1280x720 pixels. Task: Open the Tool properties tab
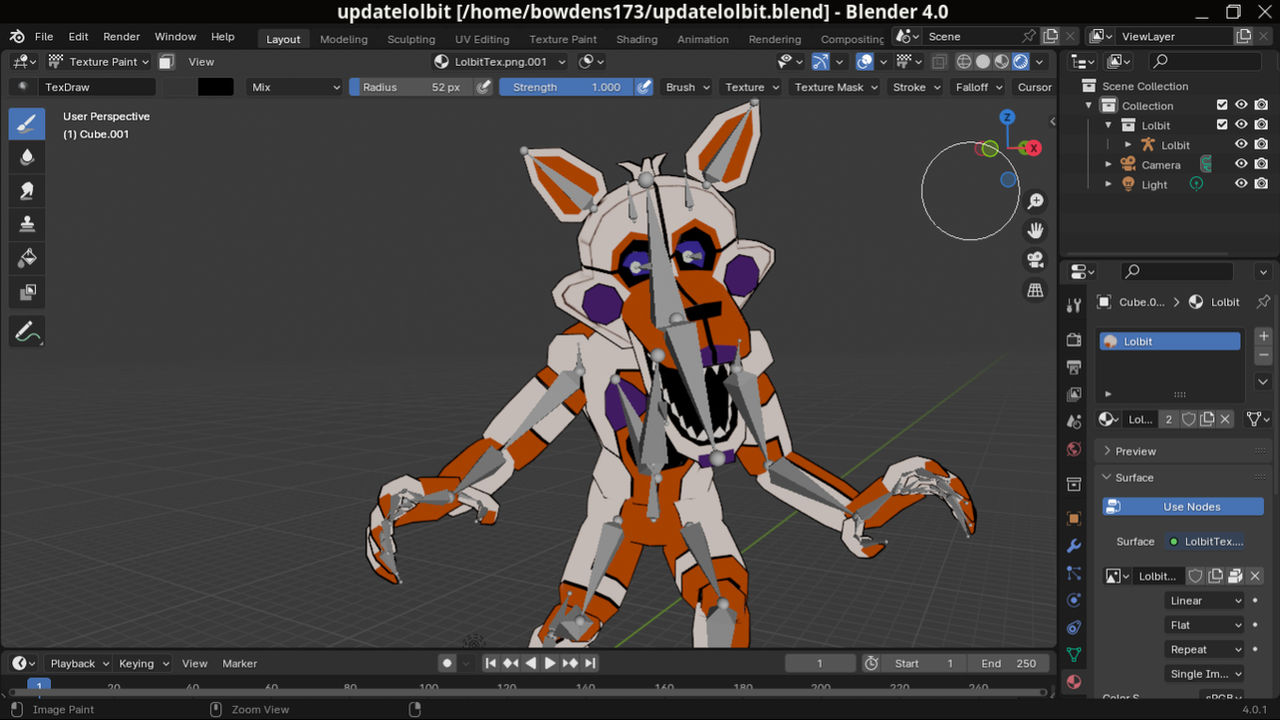coord(1074,305)
